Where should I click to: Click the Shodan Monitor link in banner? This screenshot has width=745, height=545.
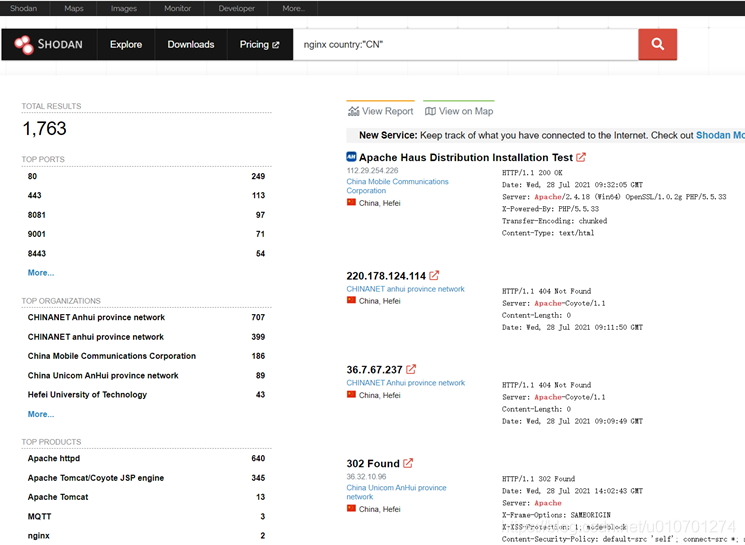pos(720,135)
